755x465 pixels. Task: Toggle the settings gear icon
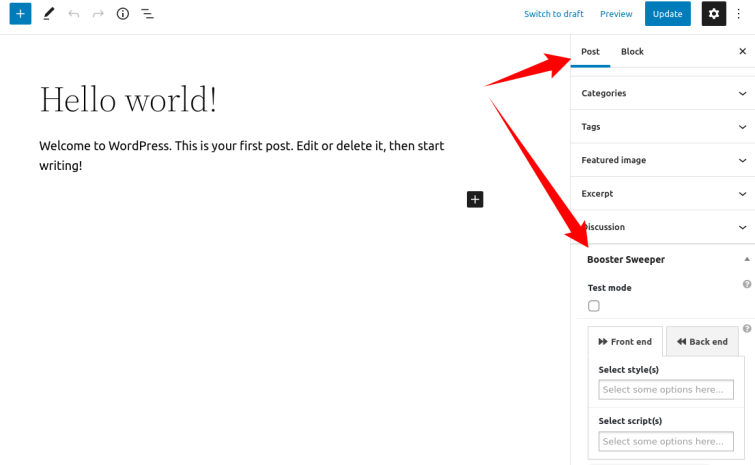tap(714, 13)
